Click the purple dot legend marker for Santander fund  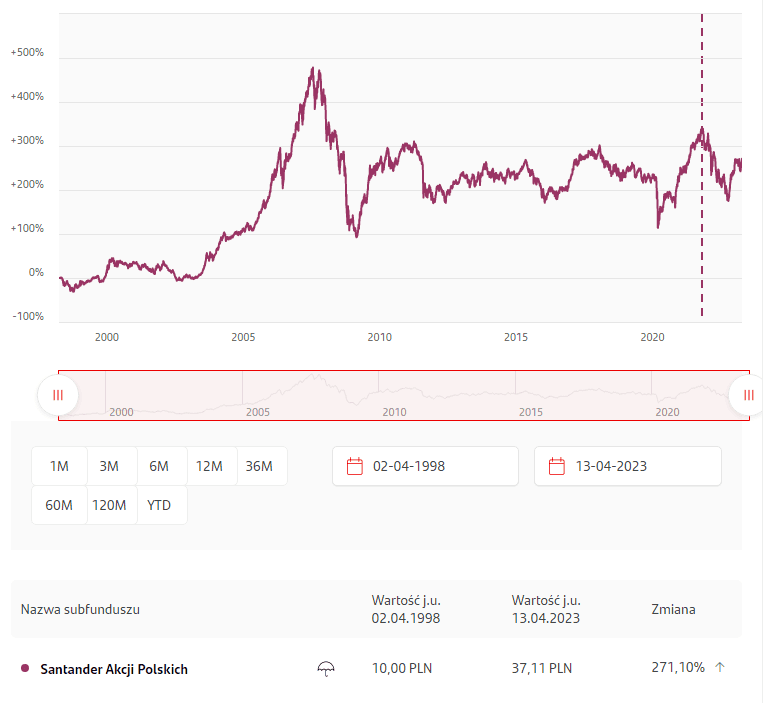(x=25, y=668)
